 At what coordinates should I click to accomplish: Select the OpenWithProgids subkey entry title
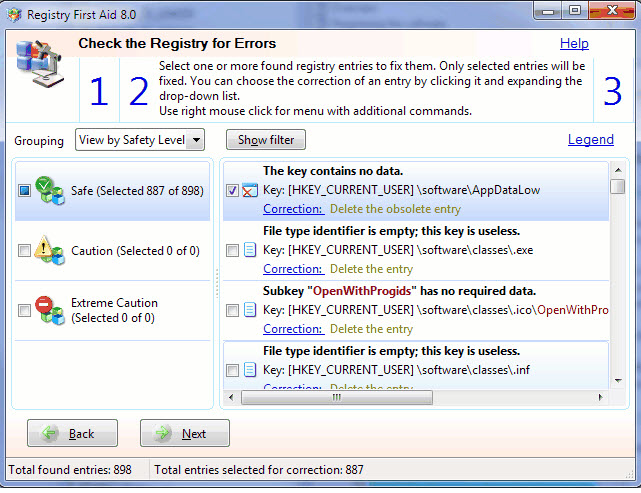pos(399,291)
